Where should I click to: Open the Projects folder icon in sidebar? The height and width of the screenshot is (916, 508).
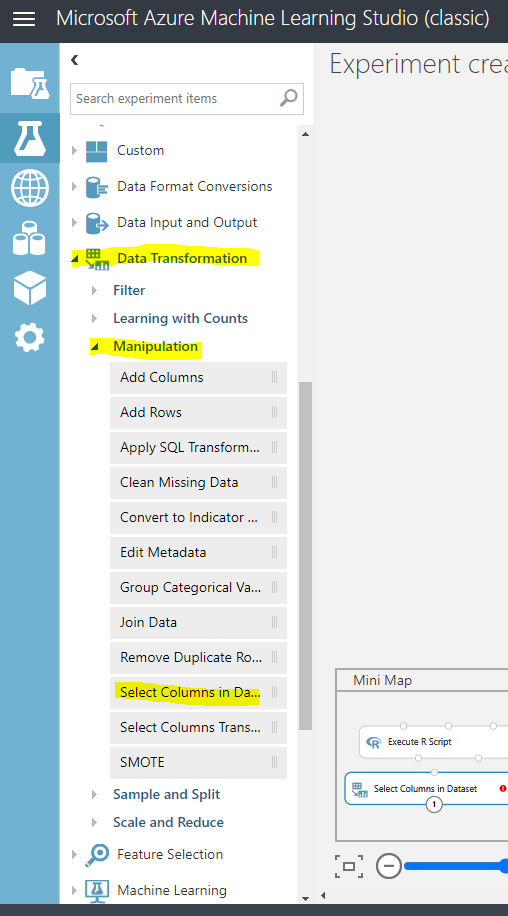coord(30,83)
